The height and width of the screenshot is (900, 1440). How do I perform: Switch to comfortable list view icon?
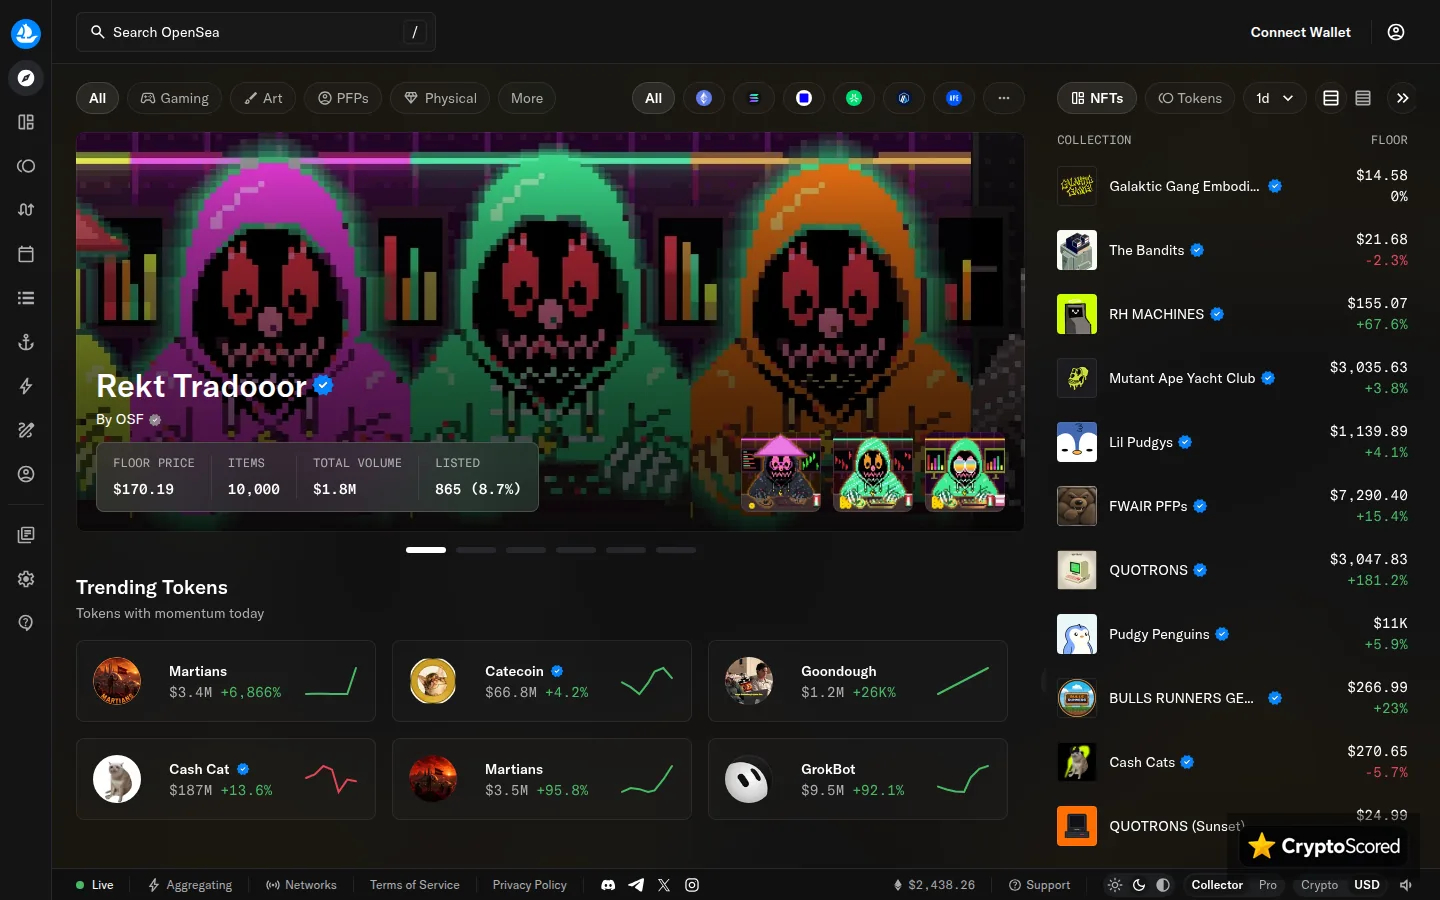tap(1331, 98)
